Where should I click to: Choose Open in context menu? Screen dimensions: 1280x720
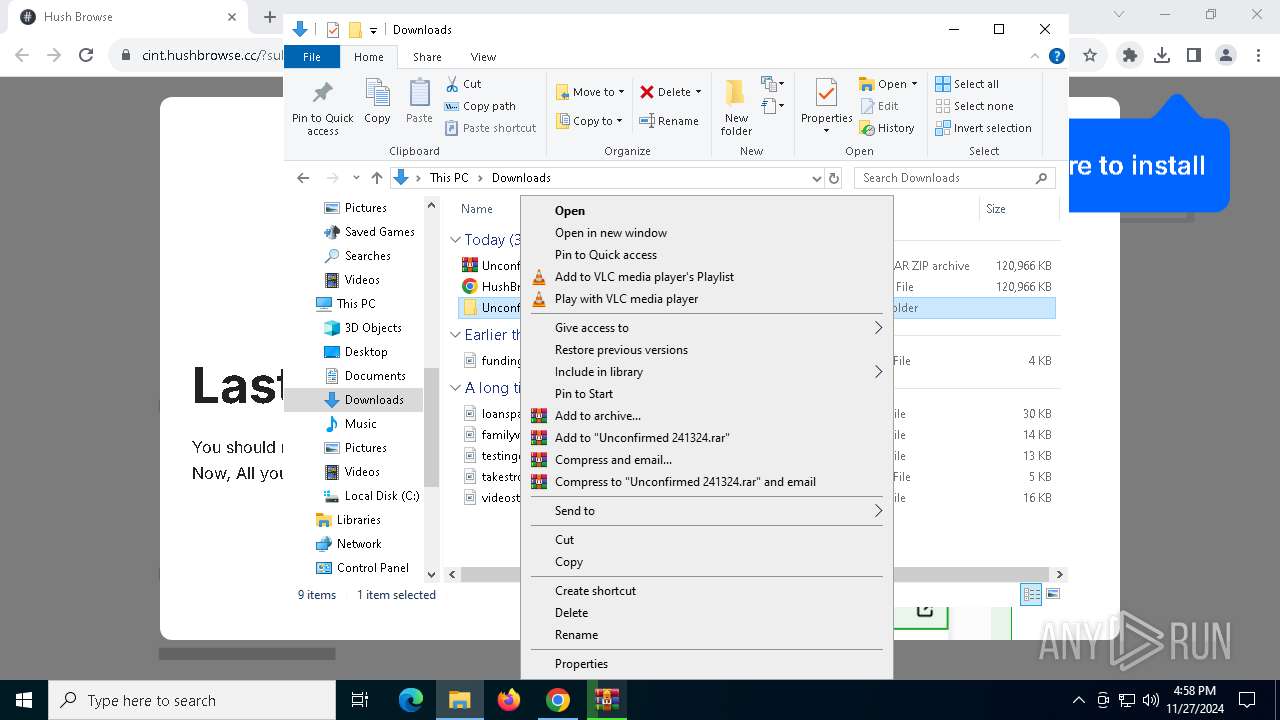click(706, 211)
